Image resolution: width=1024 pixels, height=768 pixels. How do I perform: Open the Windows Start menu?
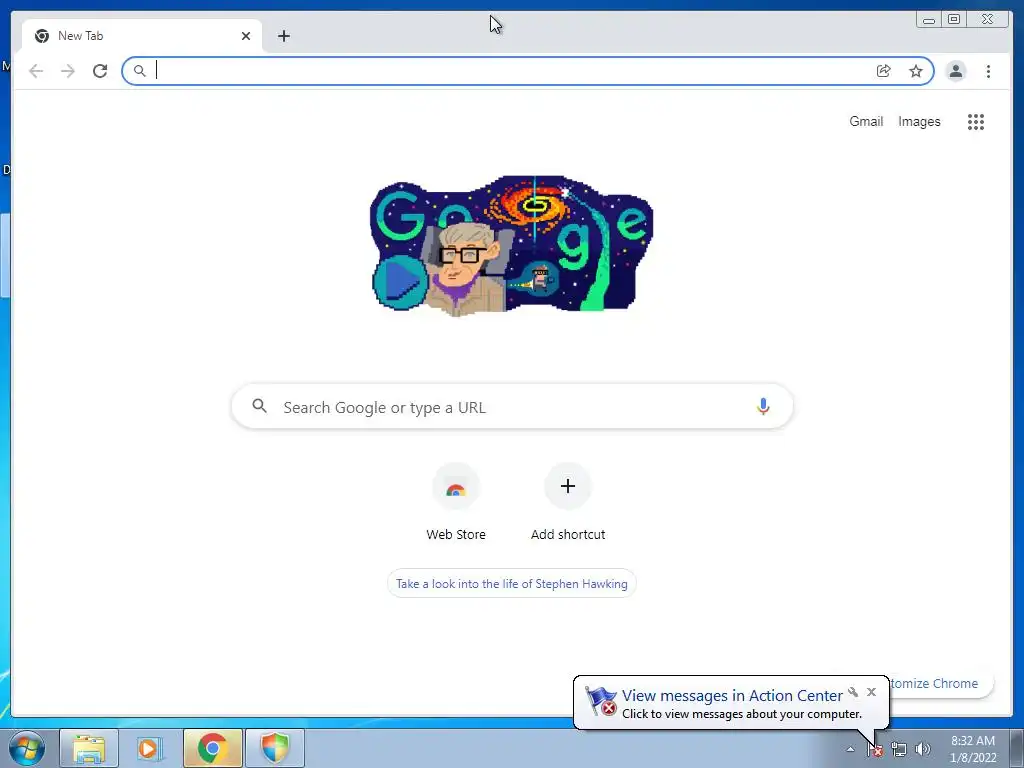pyautogui.click(x=27, y=748)
